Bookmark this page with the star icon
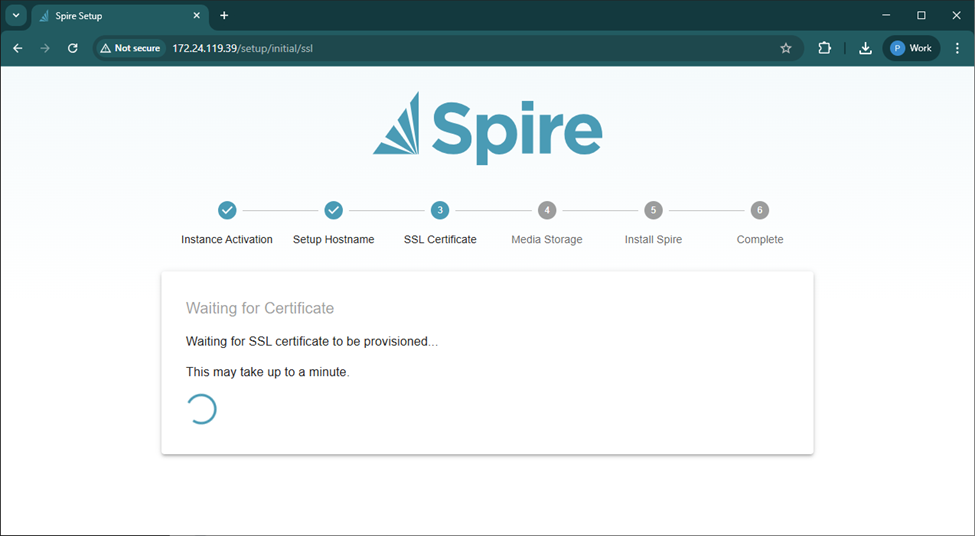This screenshot has height=536, width=975. (786, 48)
